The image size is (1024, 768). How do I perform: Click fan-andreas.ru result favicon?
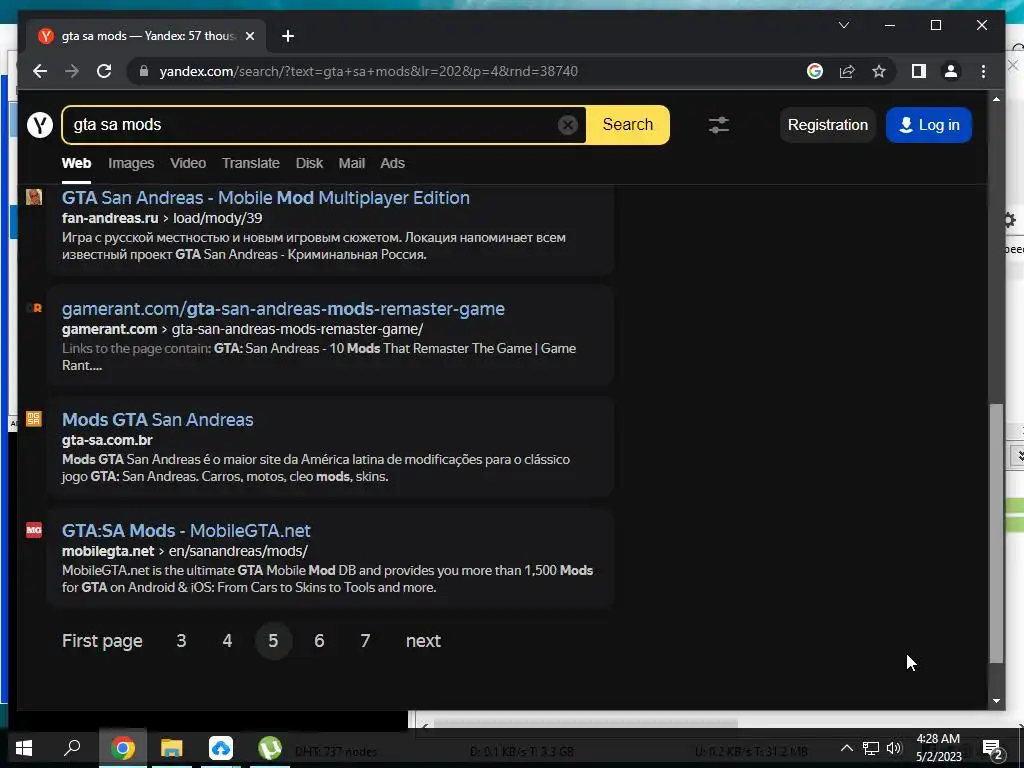pyautogui.click(x=34, y=197)
